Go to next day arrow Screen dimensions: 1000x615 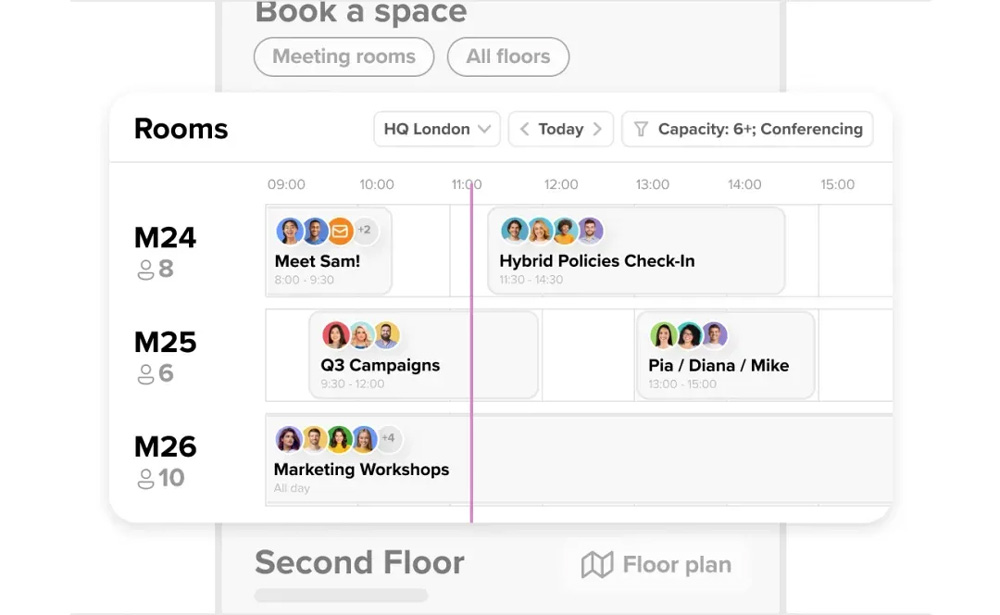click(598, 129)
